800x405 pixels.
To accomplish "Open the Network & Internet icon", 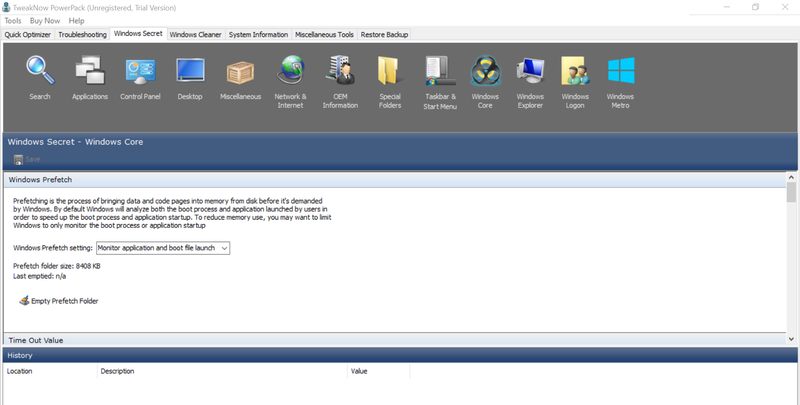I will [x=290, y=70].
